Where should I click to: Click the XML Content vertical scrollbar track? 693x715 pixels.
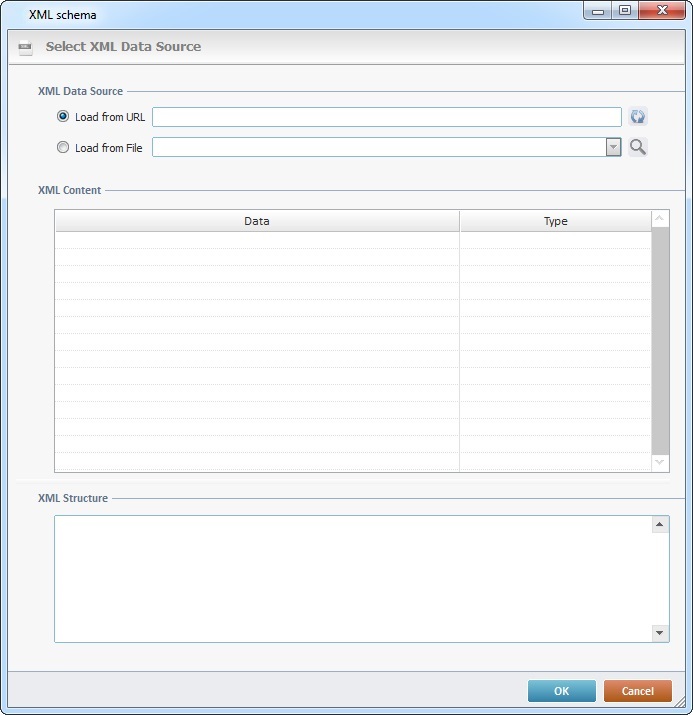660,340
